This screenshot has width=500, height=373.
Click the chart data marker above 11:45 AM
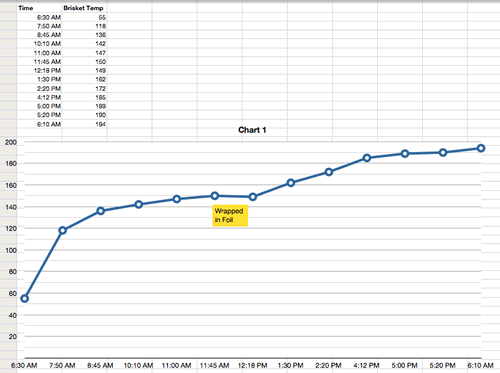(215, 196)
